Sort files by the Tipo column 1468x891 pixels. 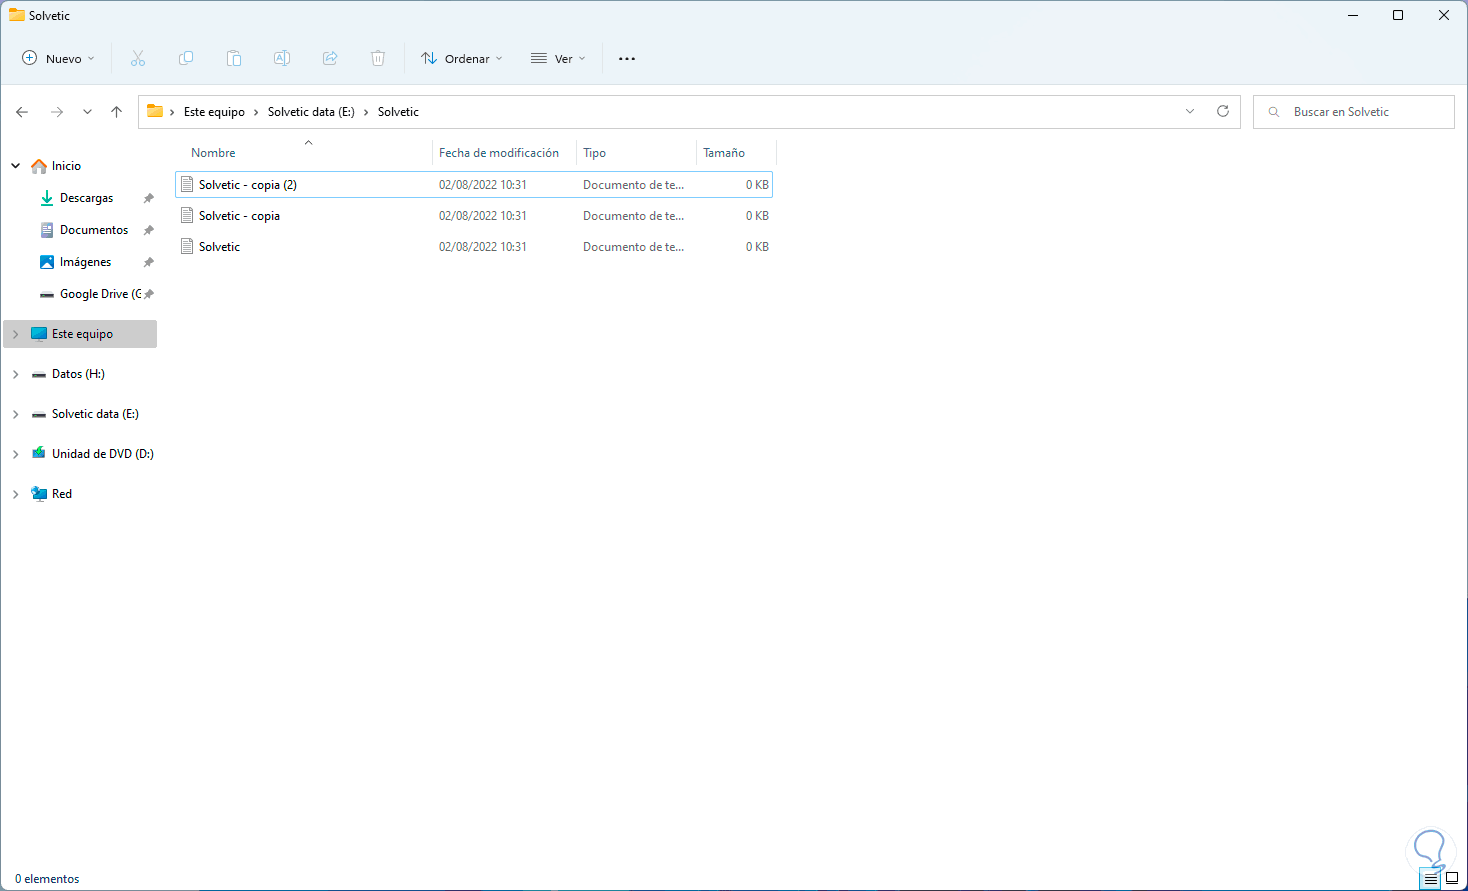595,153
